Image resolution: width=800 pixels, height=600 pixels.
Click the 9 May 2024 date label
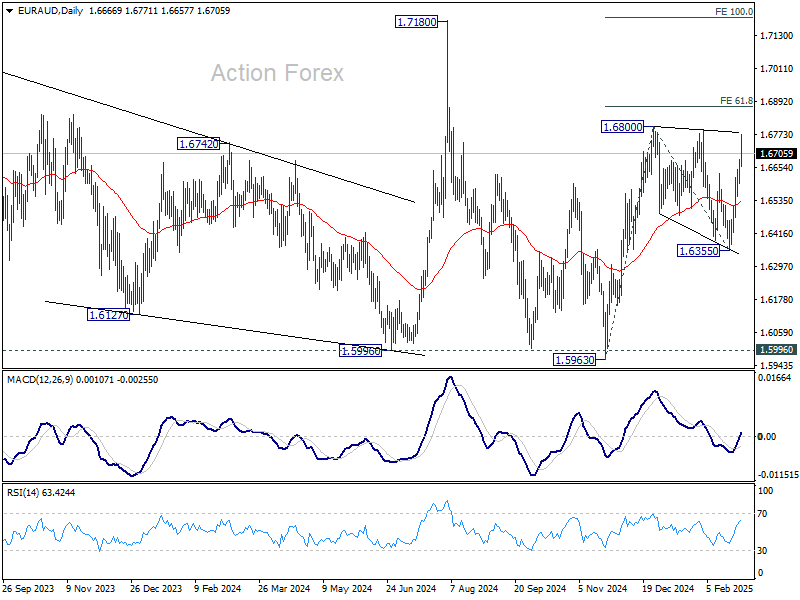347,588
